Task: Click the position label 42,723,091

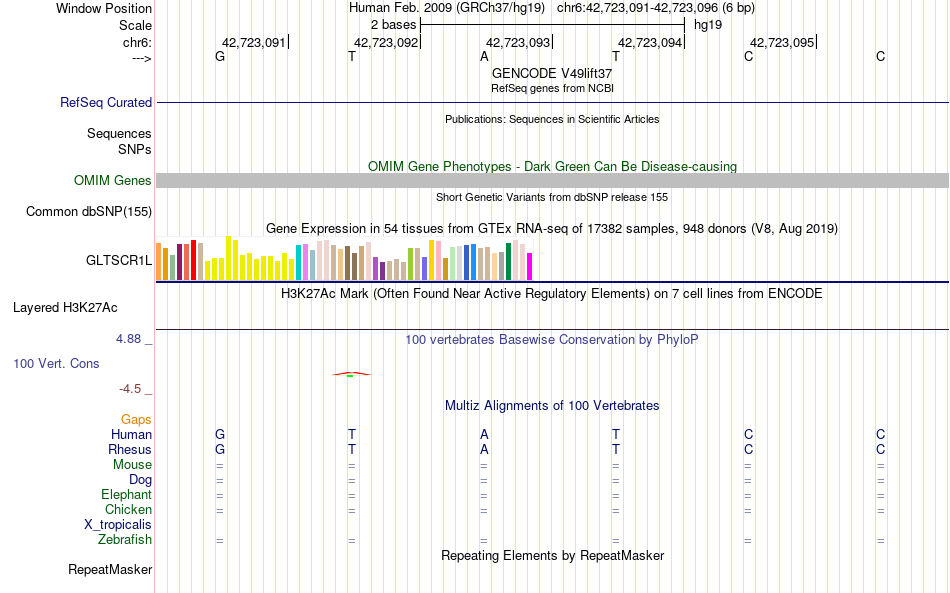Action: click(253, 43)
